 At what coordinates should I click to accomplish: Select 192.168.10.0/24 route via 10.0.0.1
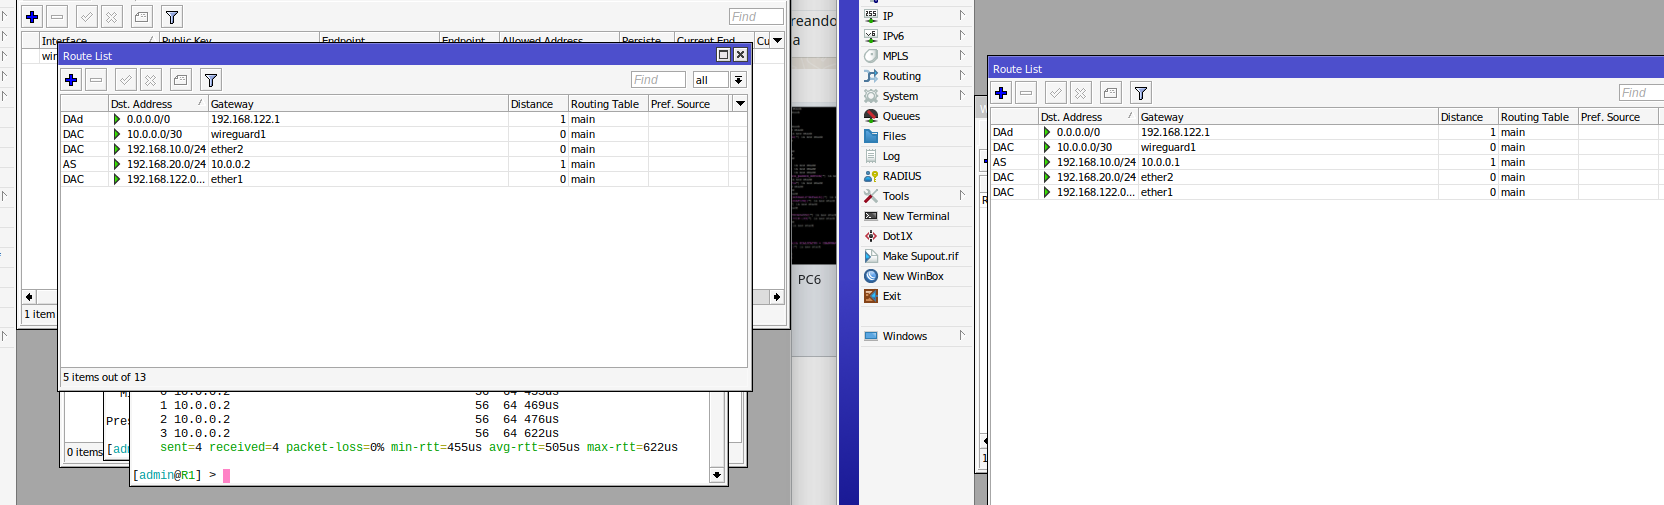coord(1327,162)
